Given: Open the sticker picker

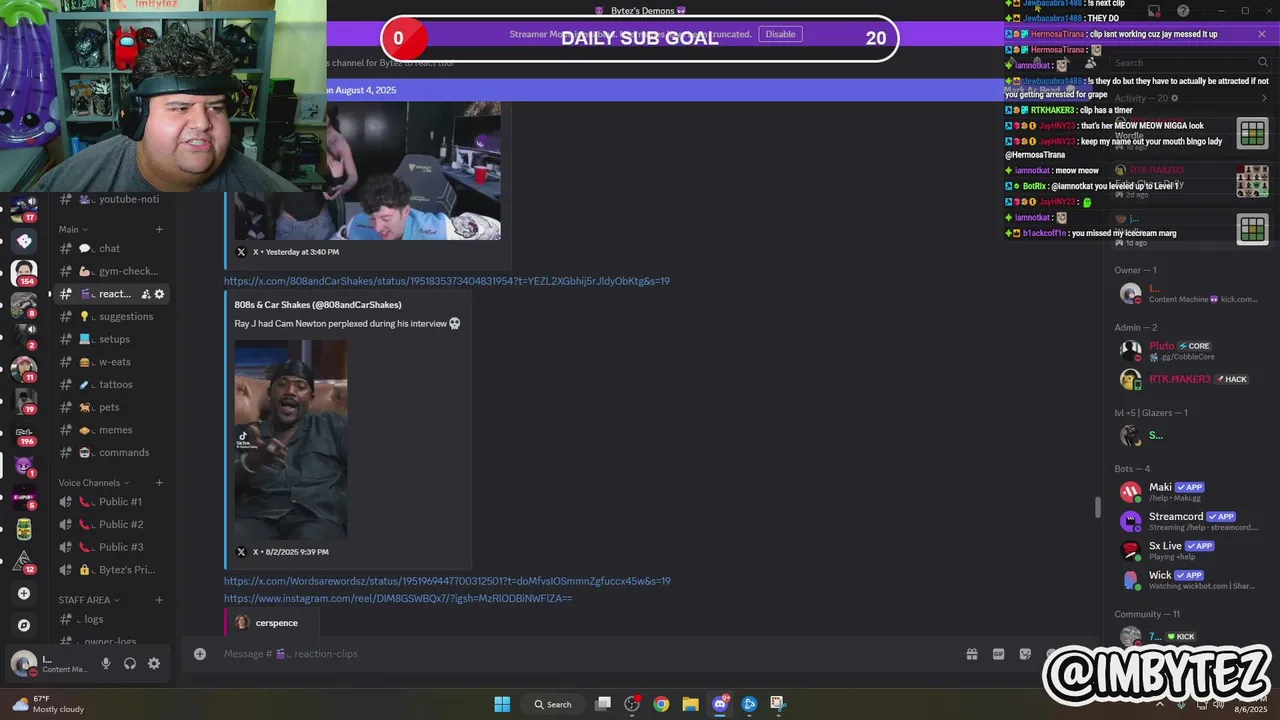Looking at the screenshot, I should (x=1025, y=654).
